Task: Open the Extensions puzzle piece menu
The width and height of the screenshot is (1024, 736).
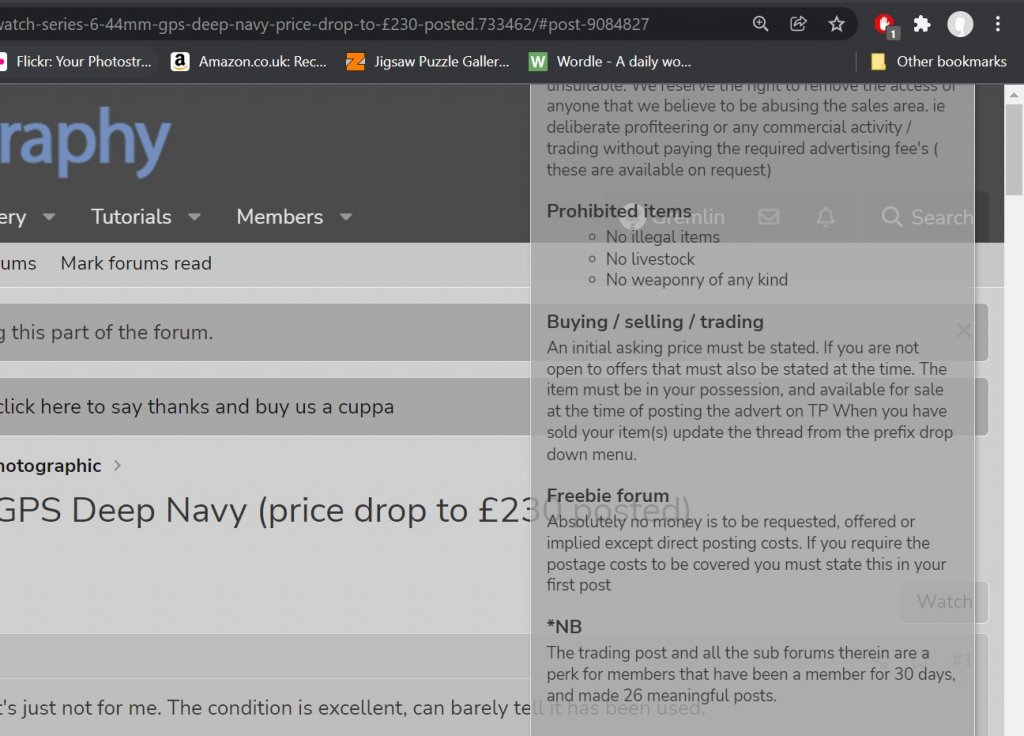Action: click(x=922, y=24)
